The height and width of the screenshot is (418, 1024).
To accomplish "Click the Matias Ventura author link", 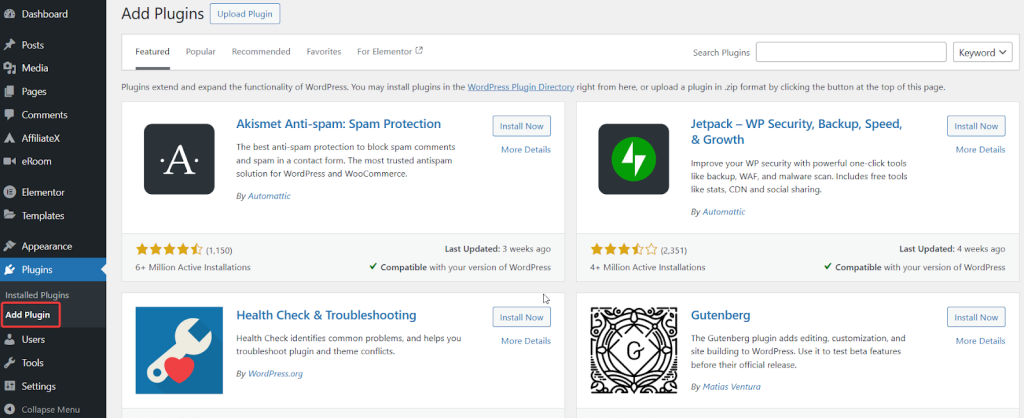I will 731,387.
